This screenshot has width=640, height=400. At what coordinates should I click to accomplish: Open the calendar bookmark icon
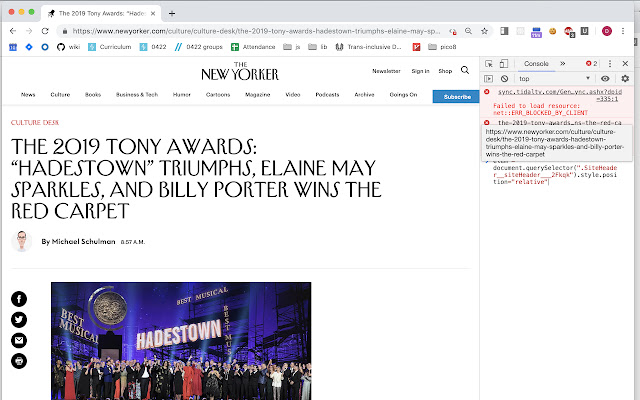13,47
